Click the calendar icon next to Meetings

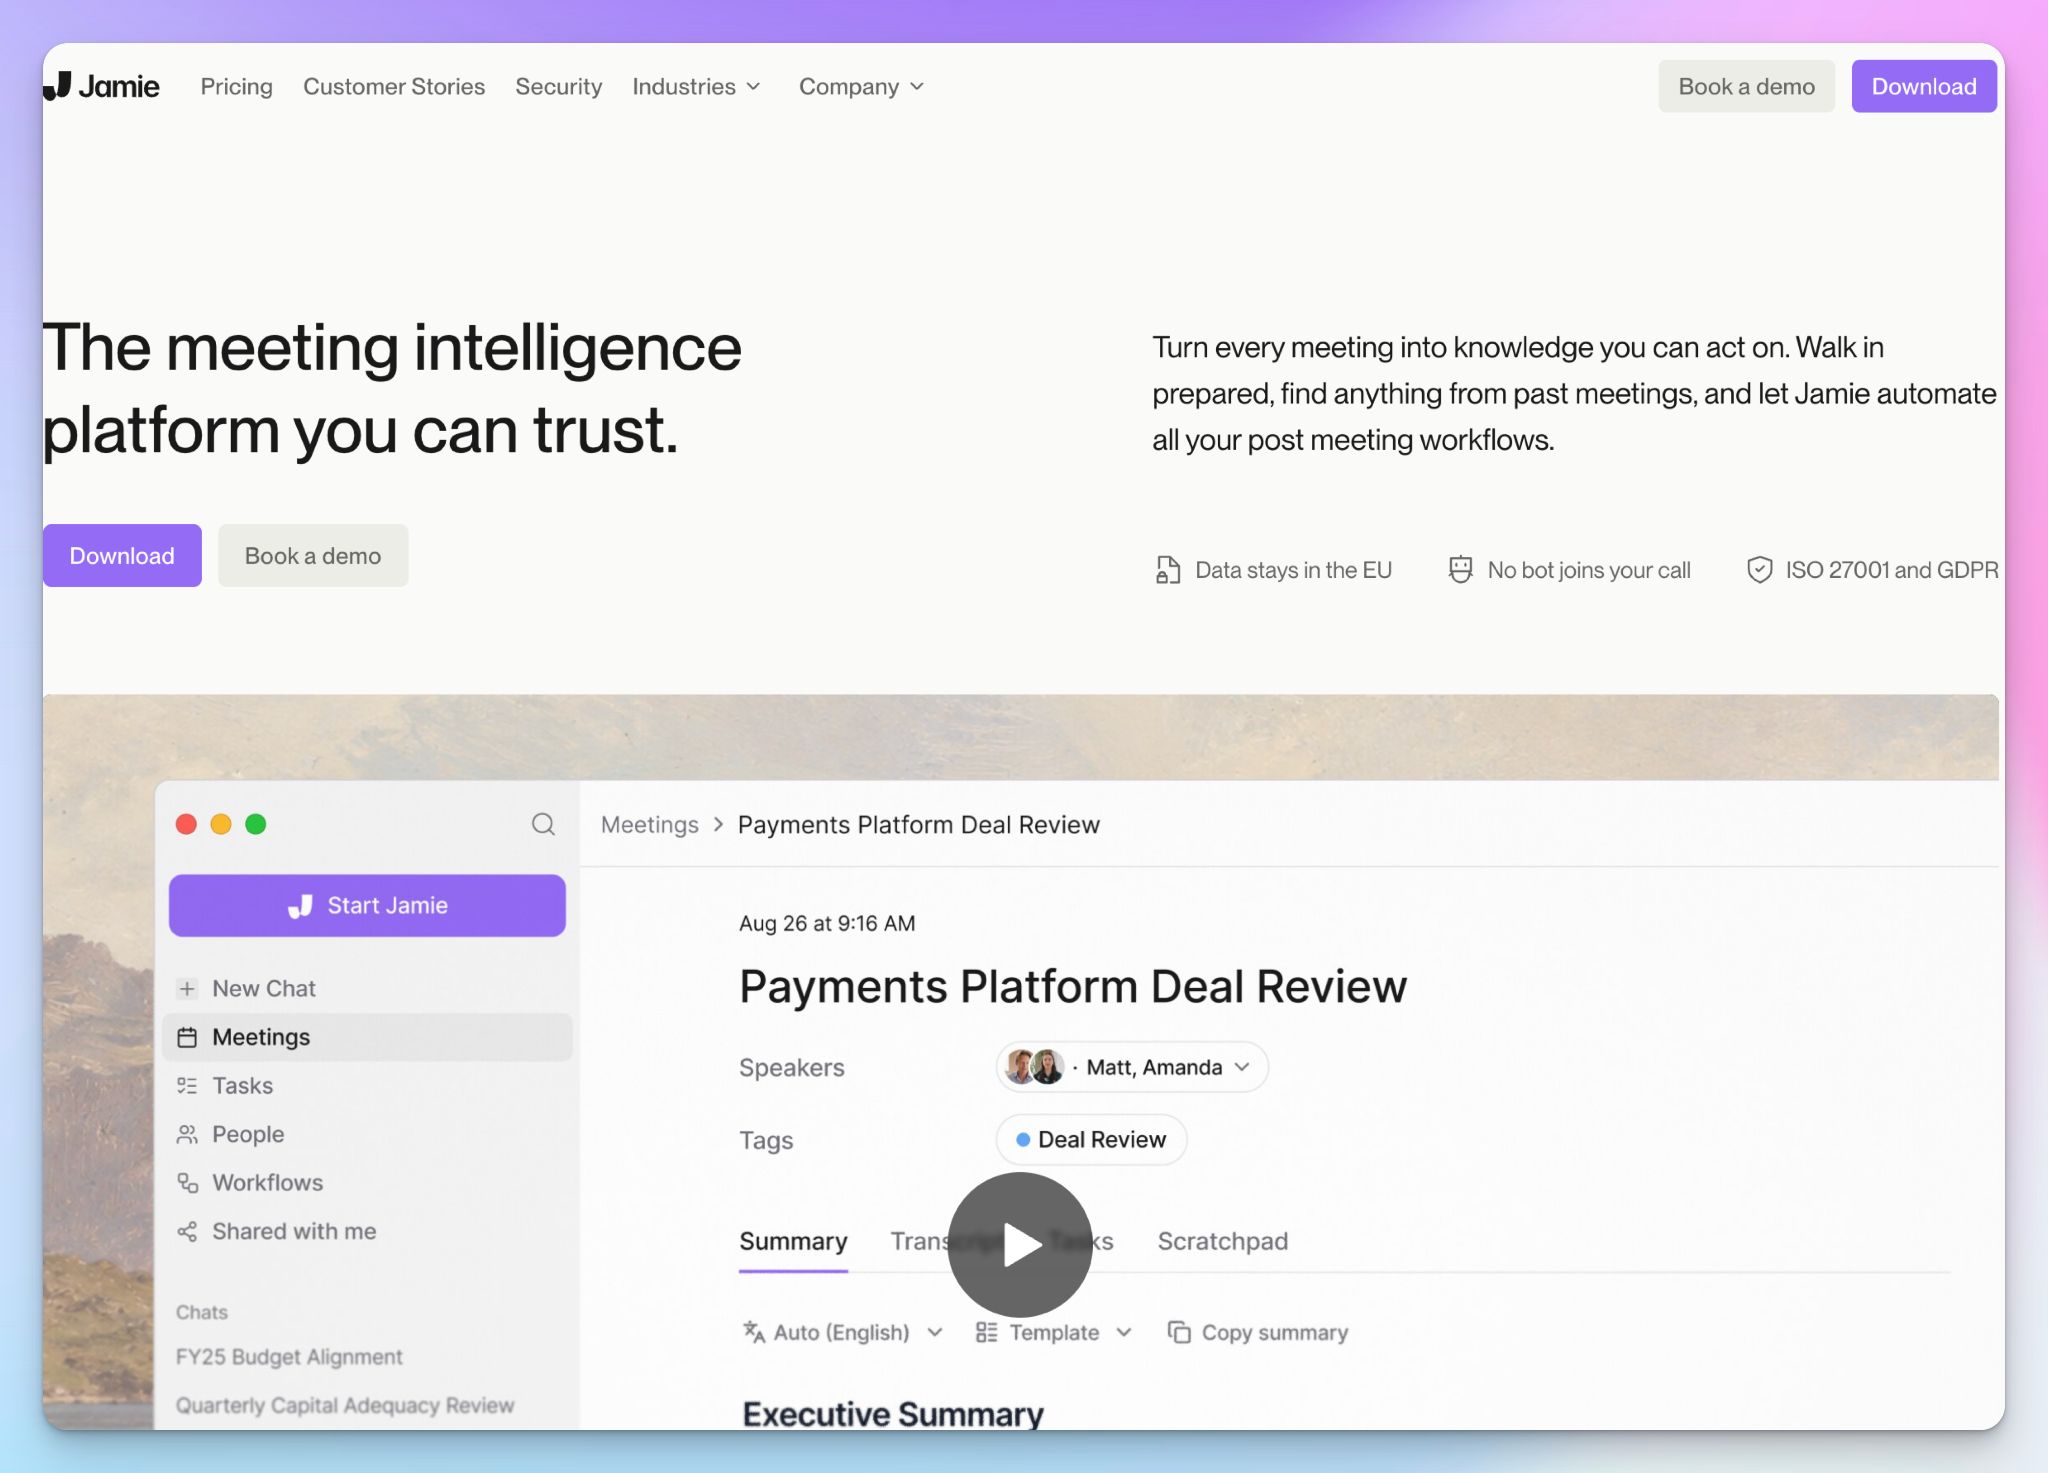click(x=187, y=1037)
